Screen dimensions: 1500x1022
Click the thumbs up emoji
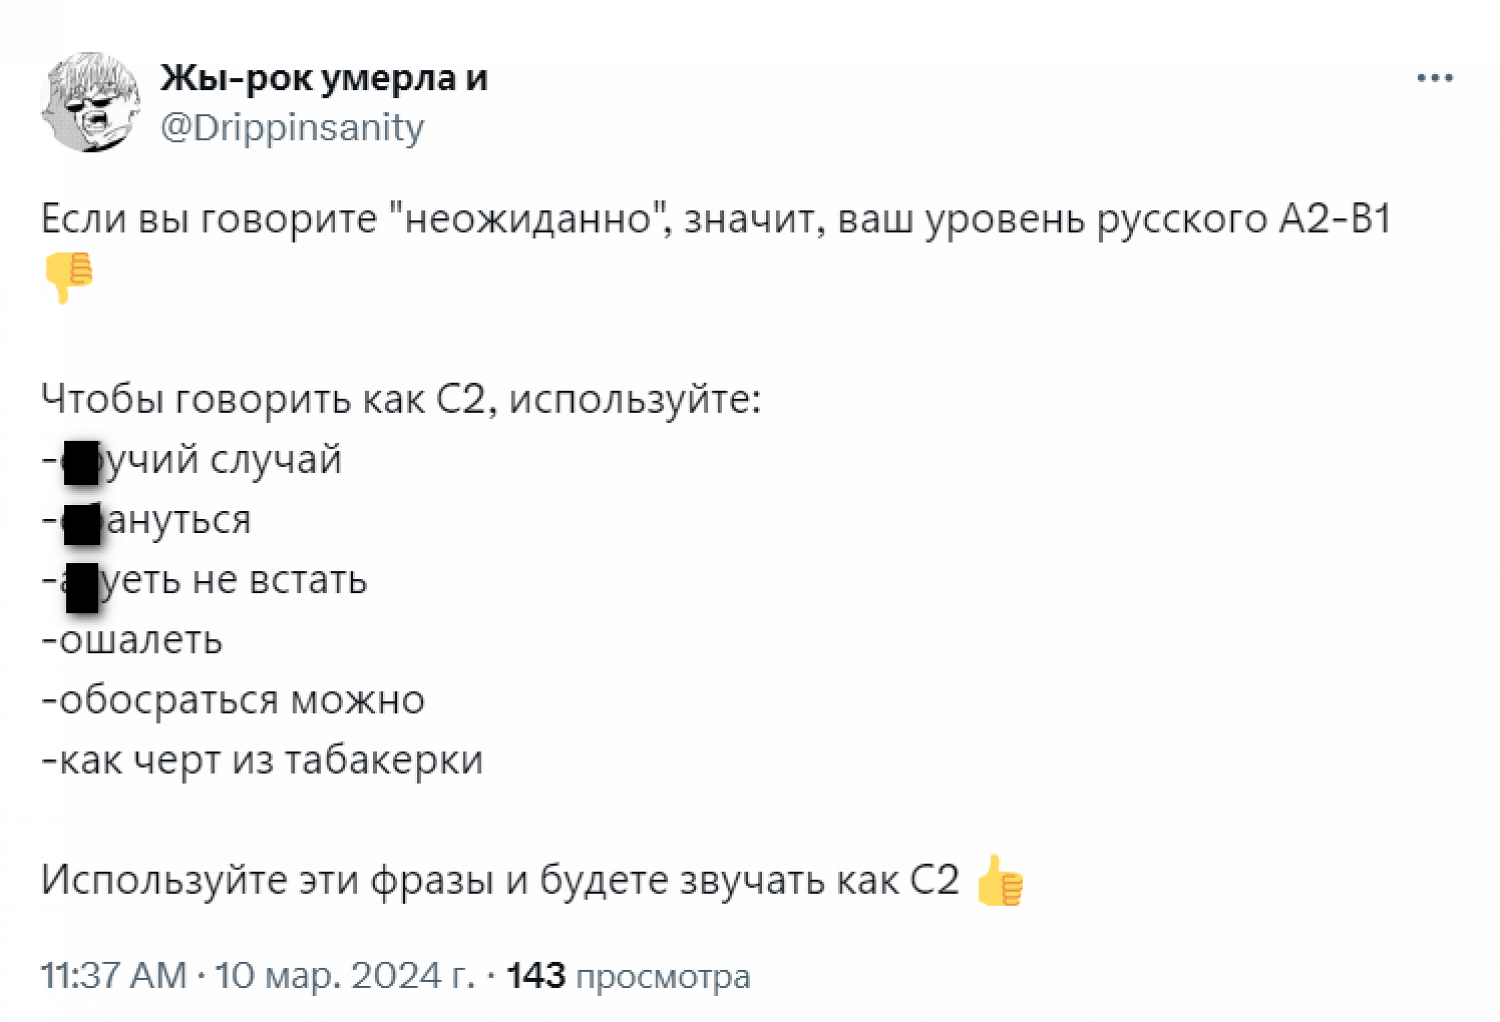point(1000,881)
